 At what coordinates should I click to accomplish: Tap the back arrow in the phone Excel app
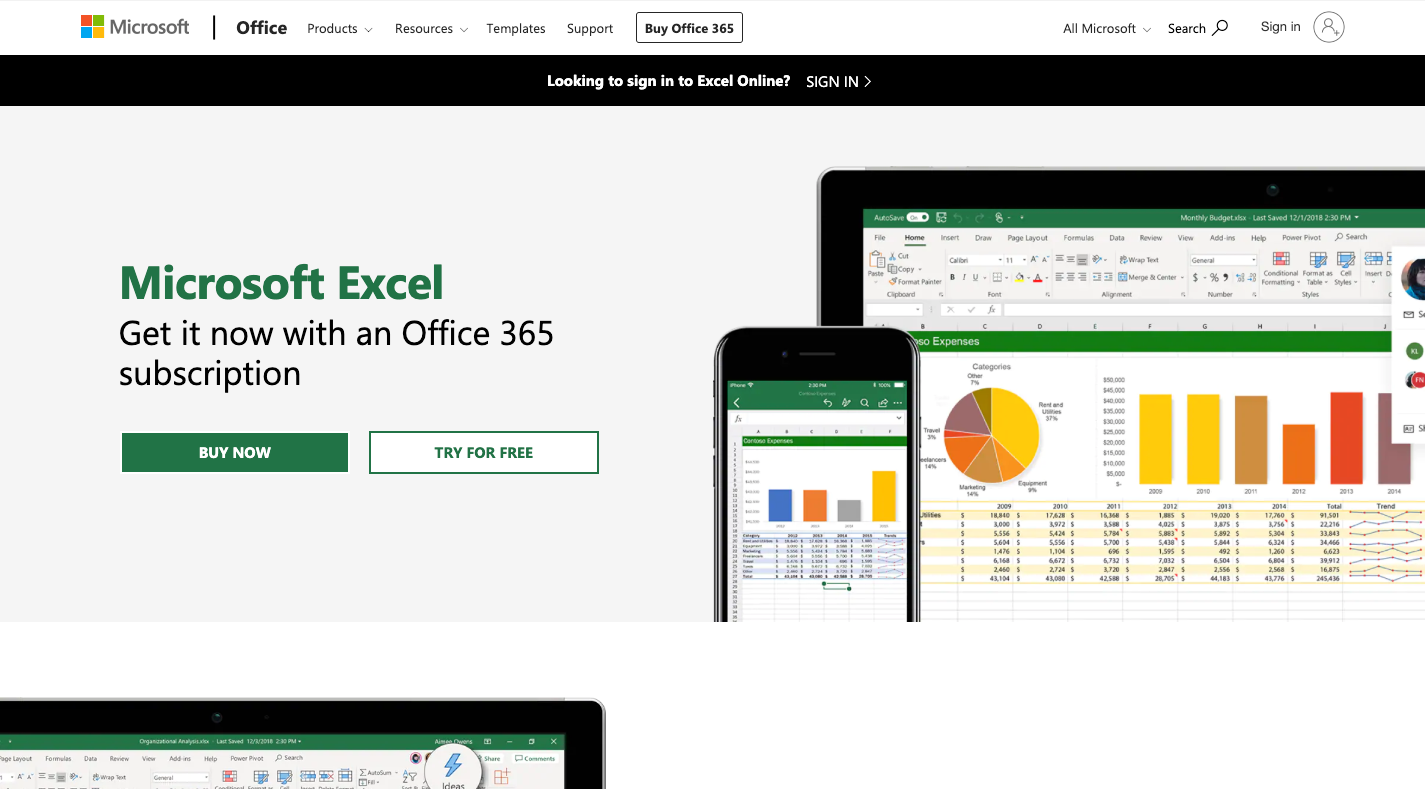(737, 403)
